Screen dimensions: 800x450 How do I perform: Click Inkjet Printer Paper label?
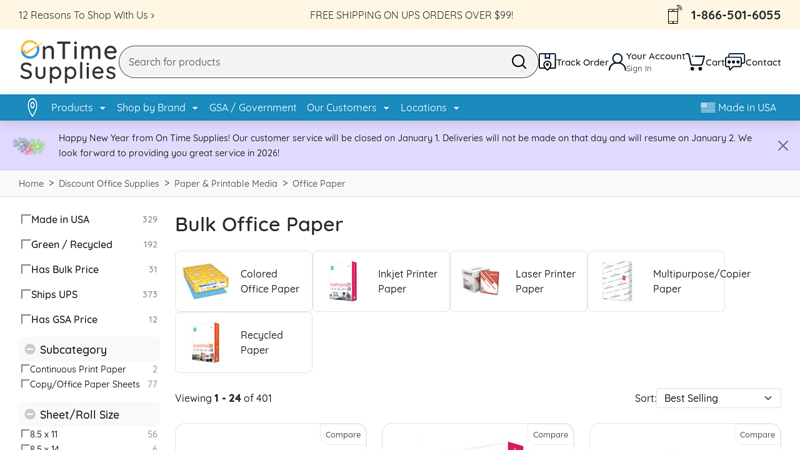click(x=408, y=281)
